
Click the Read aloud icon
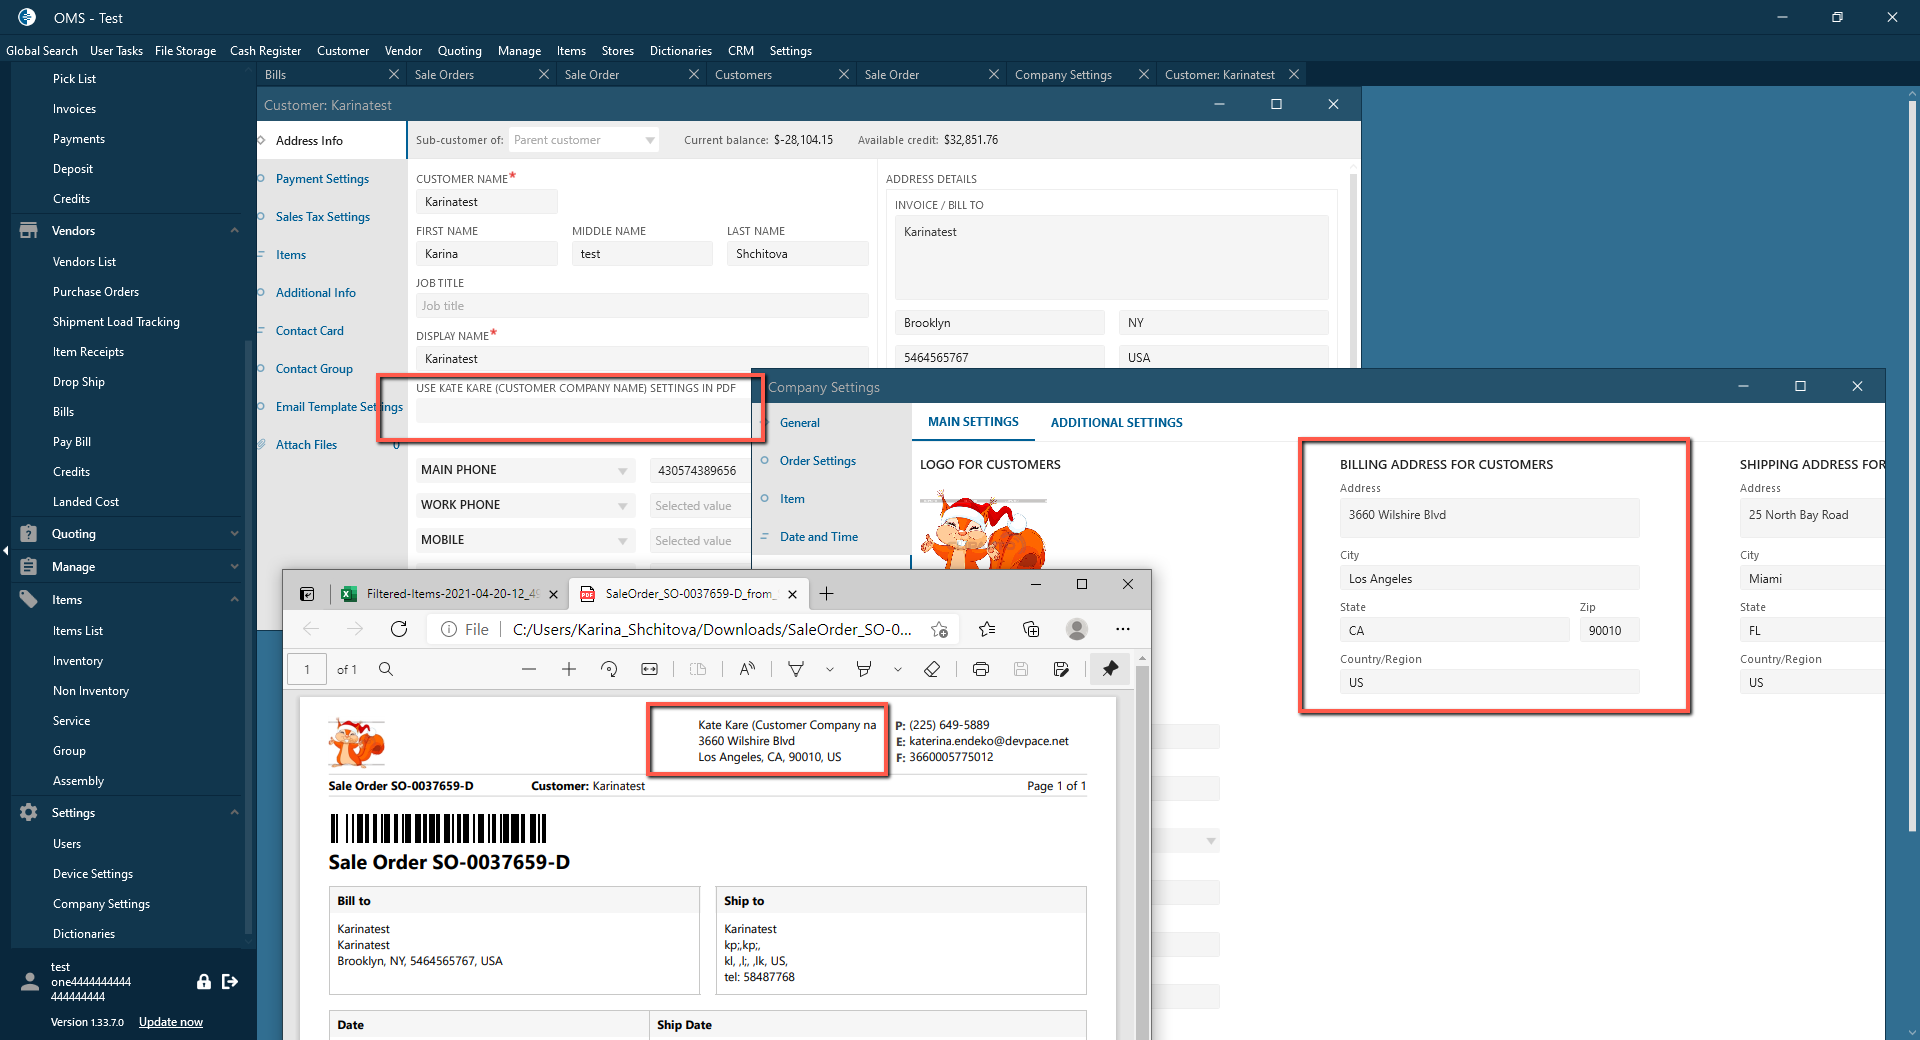coord(747,669)
